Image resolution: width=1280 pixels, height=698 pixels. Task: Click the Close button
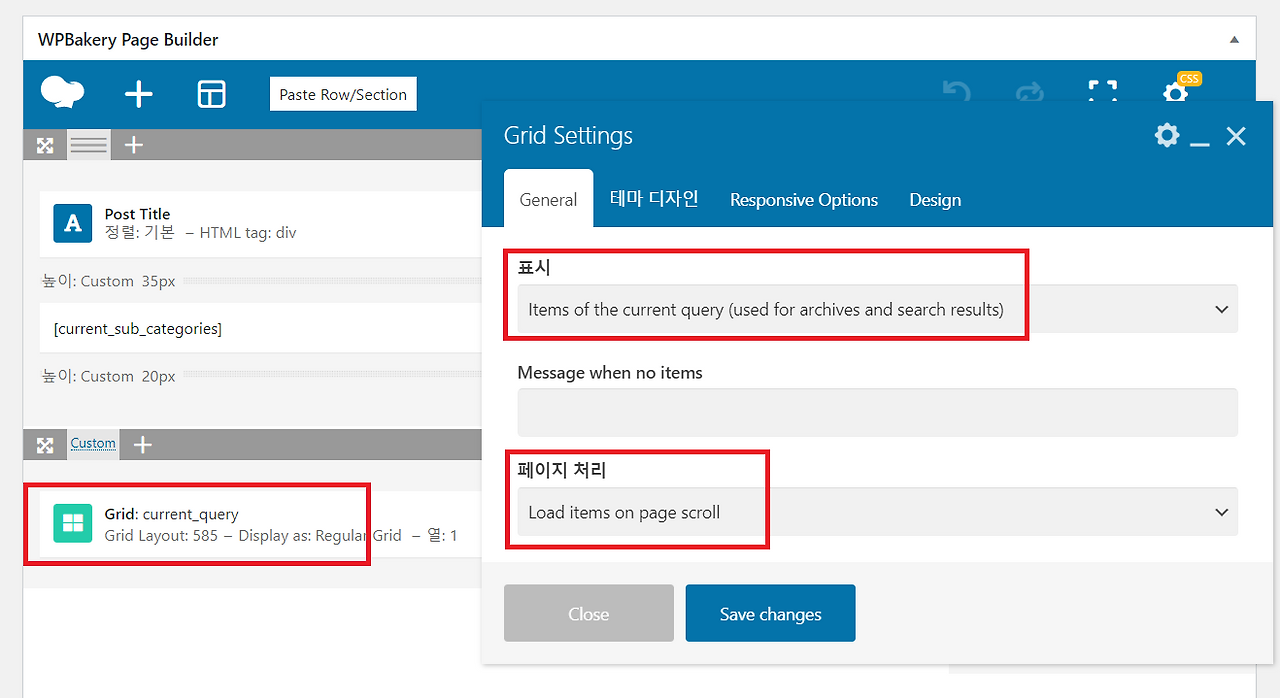[589, 613]
